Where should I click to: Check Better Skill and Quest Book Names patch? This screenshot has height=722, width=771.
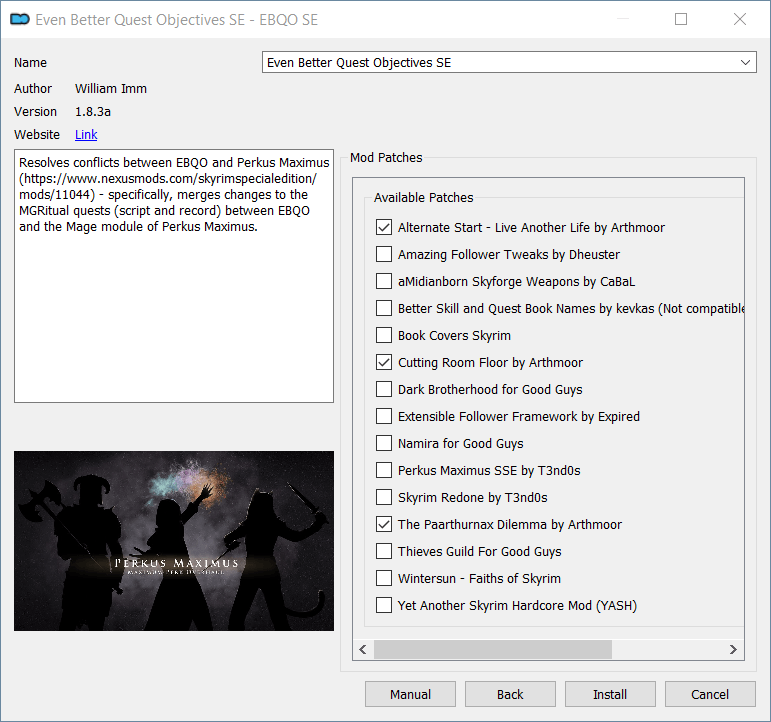[x=384, y=308]
